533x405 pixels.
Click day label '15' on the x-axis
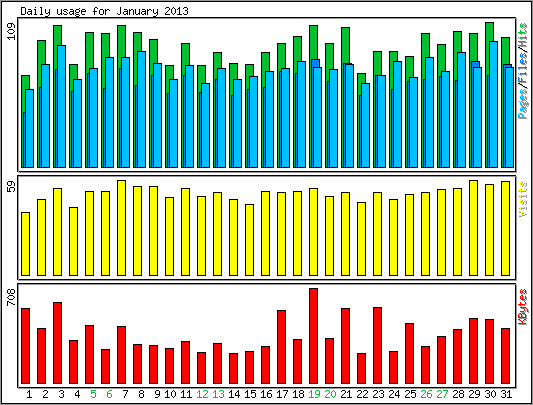(250, 394)
